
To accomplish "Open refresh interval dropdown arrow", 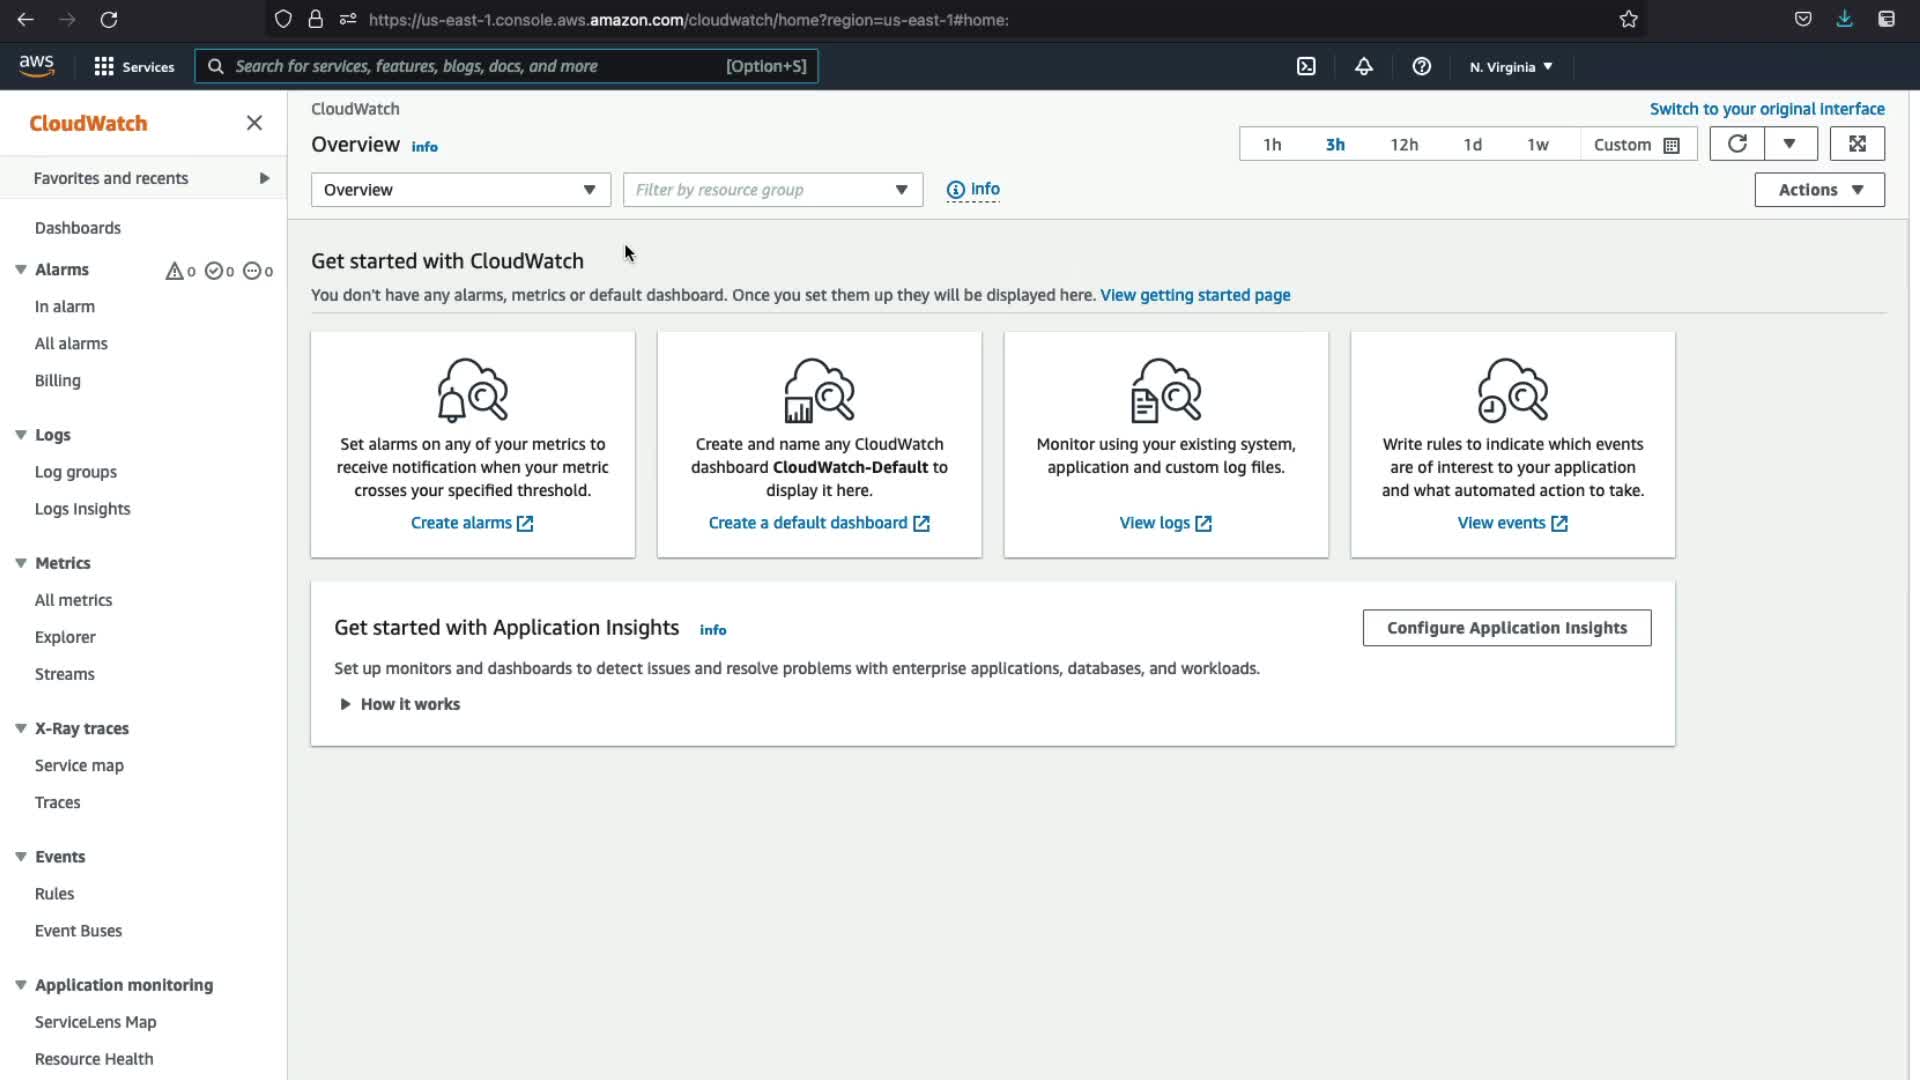I will tap(1789, 144).
